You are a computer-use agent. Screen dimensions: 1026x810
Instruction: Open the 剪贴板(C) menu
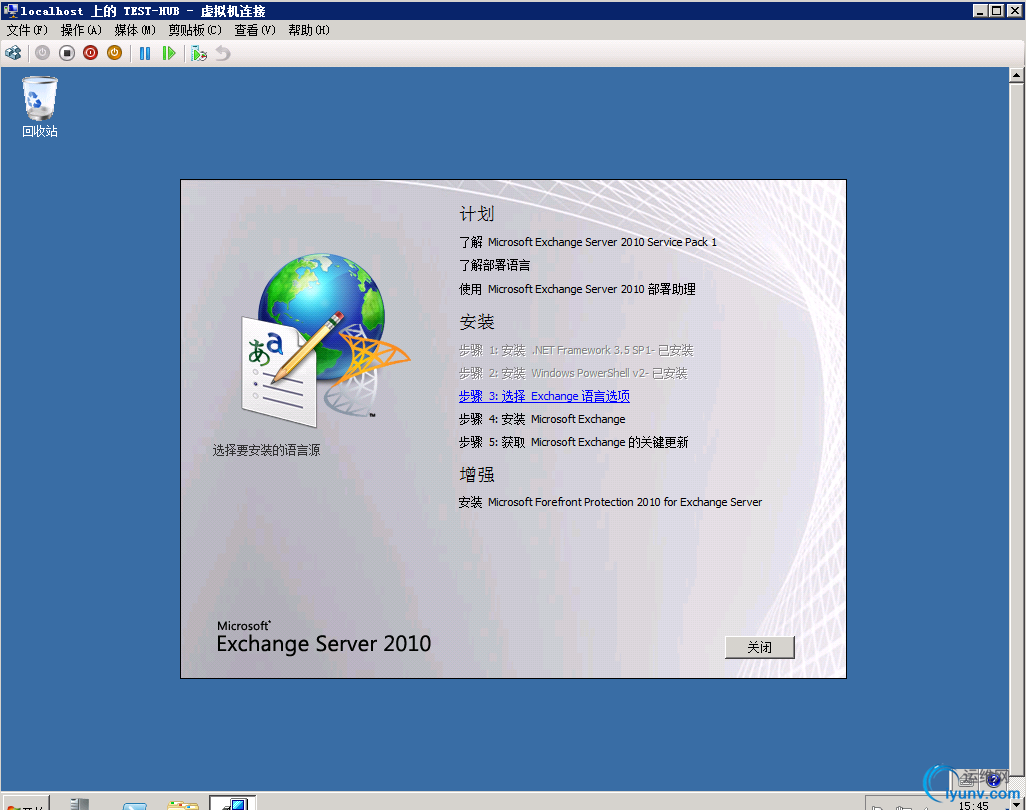pyautogui.click(x=195, y=30)
